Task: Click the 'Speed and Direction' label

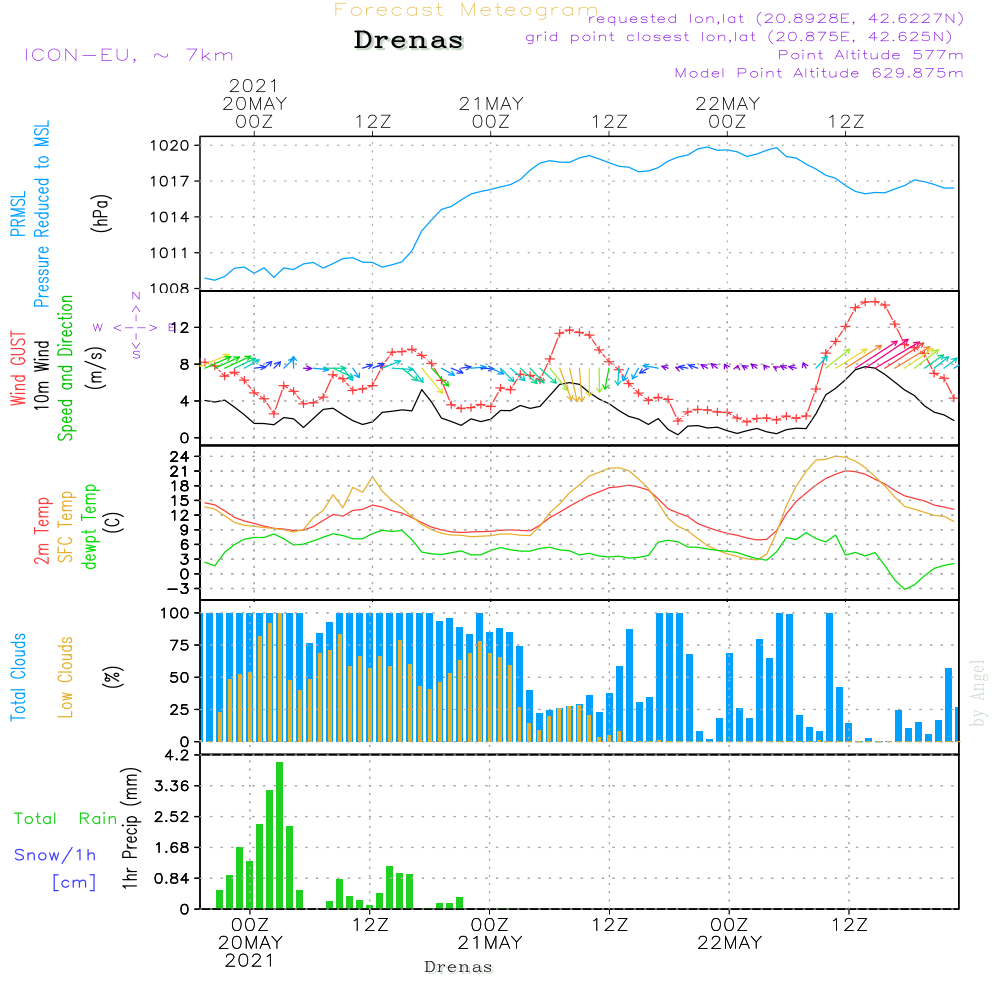Action: [x=66, y=368]
